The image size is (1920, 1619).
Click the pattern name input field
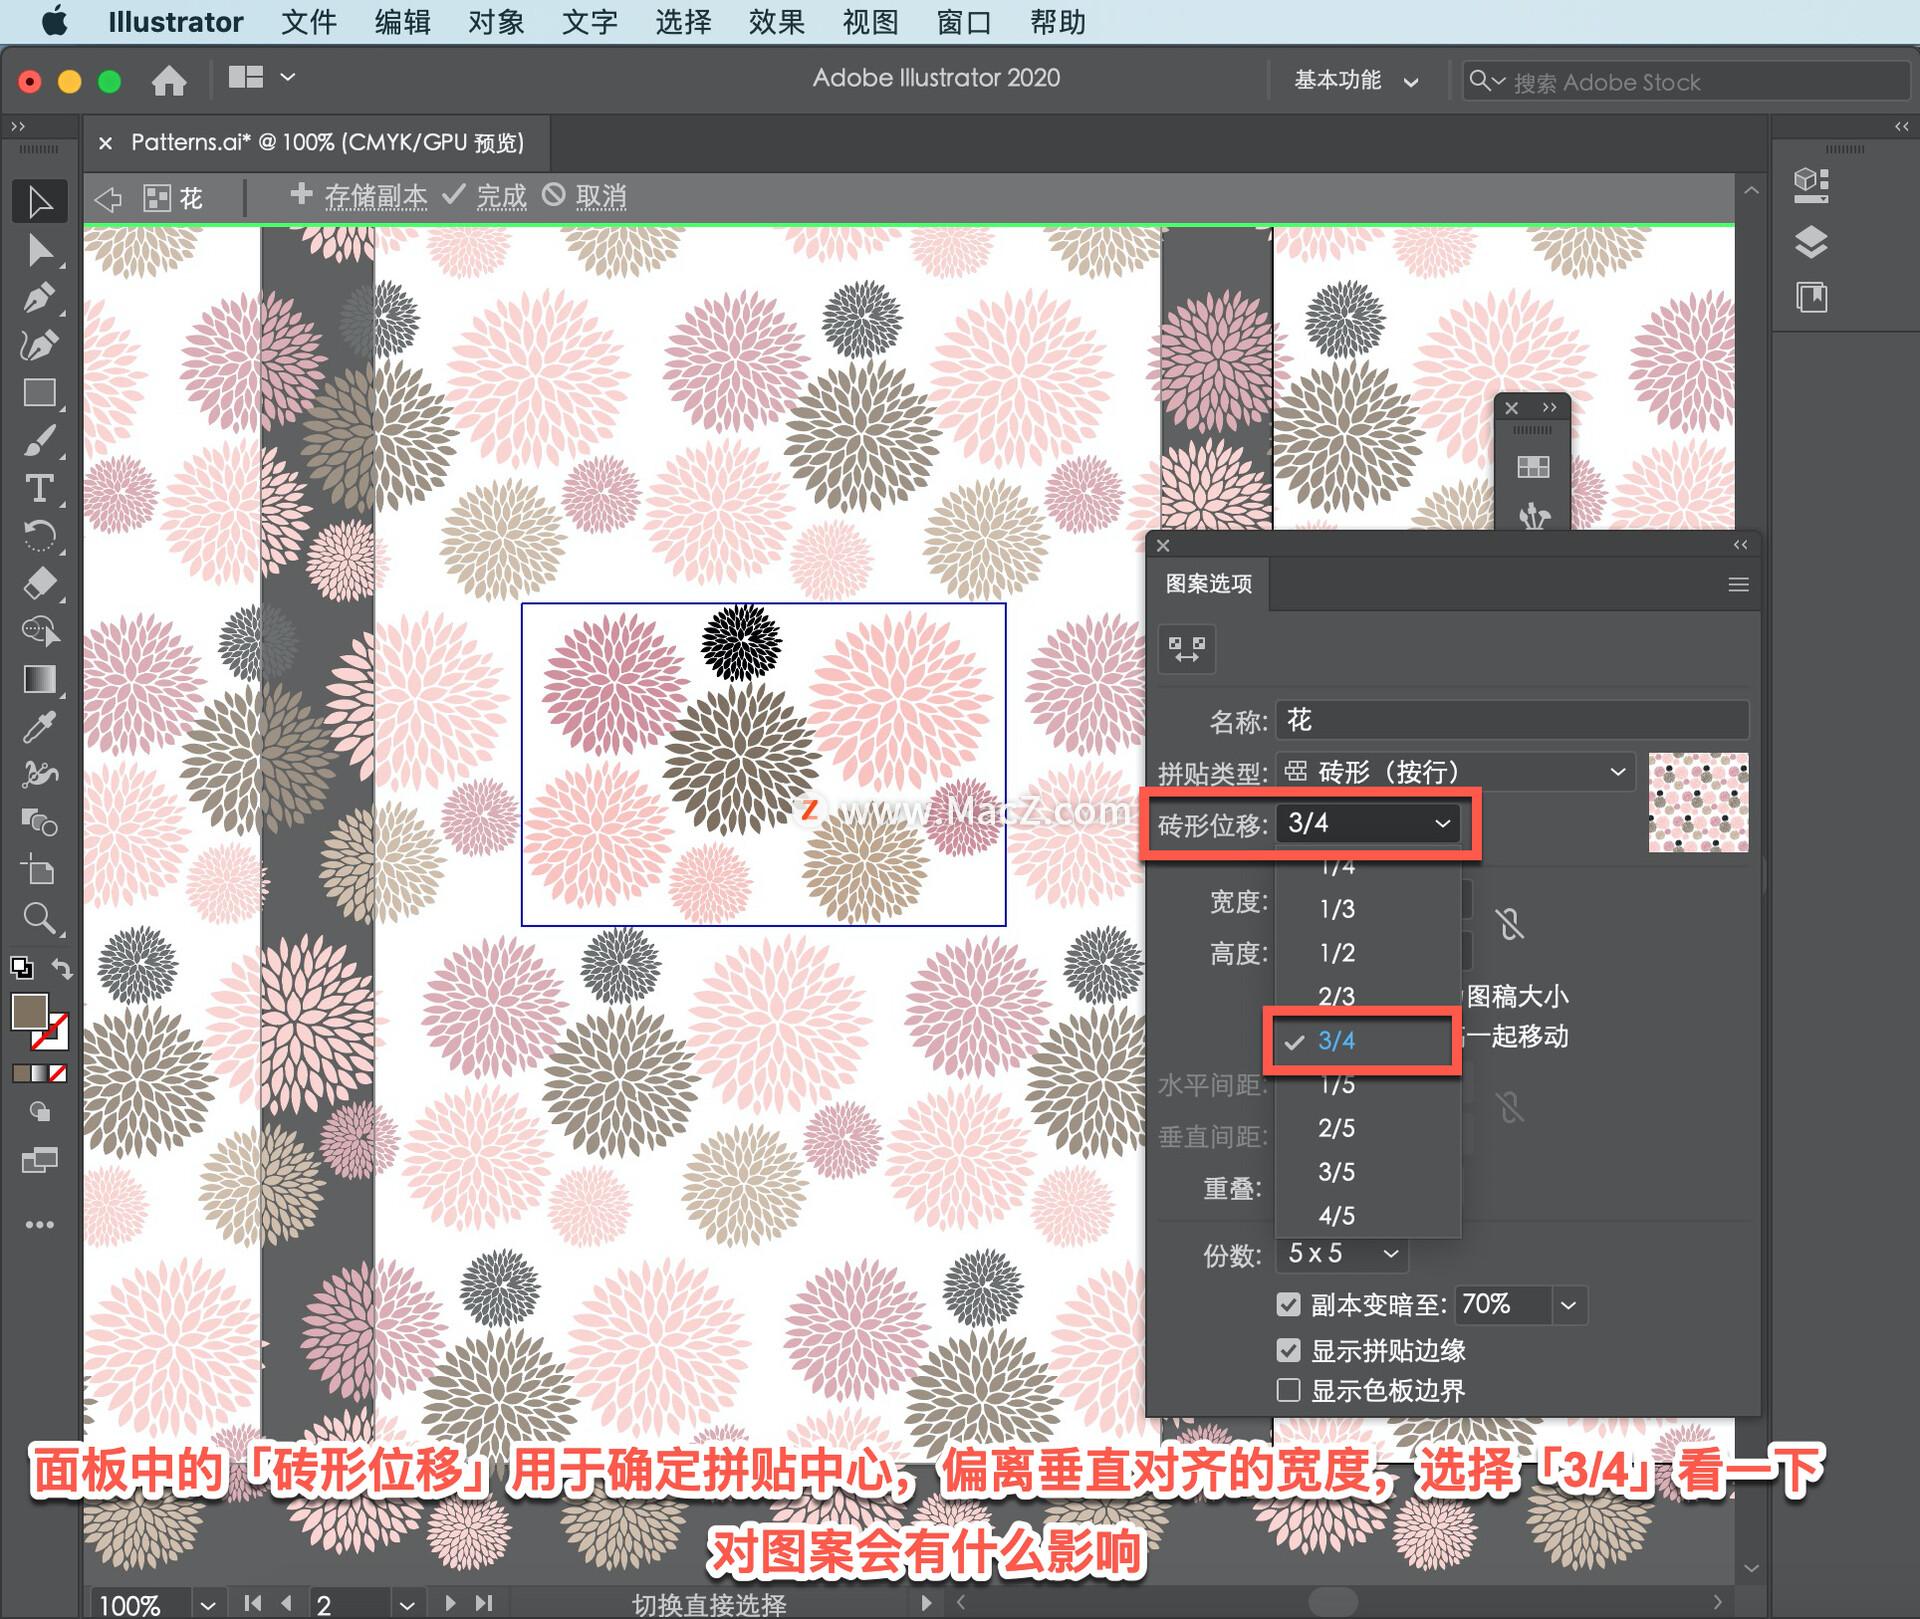pos(1512,720)
